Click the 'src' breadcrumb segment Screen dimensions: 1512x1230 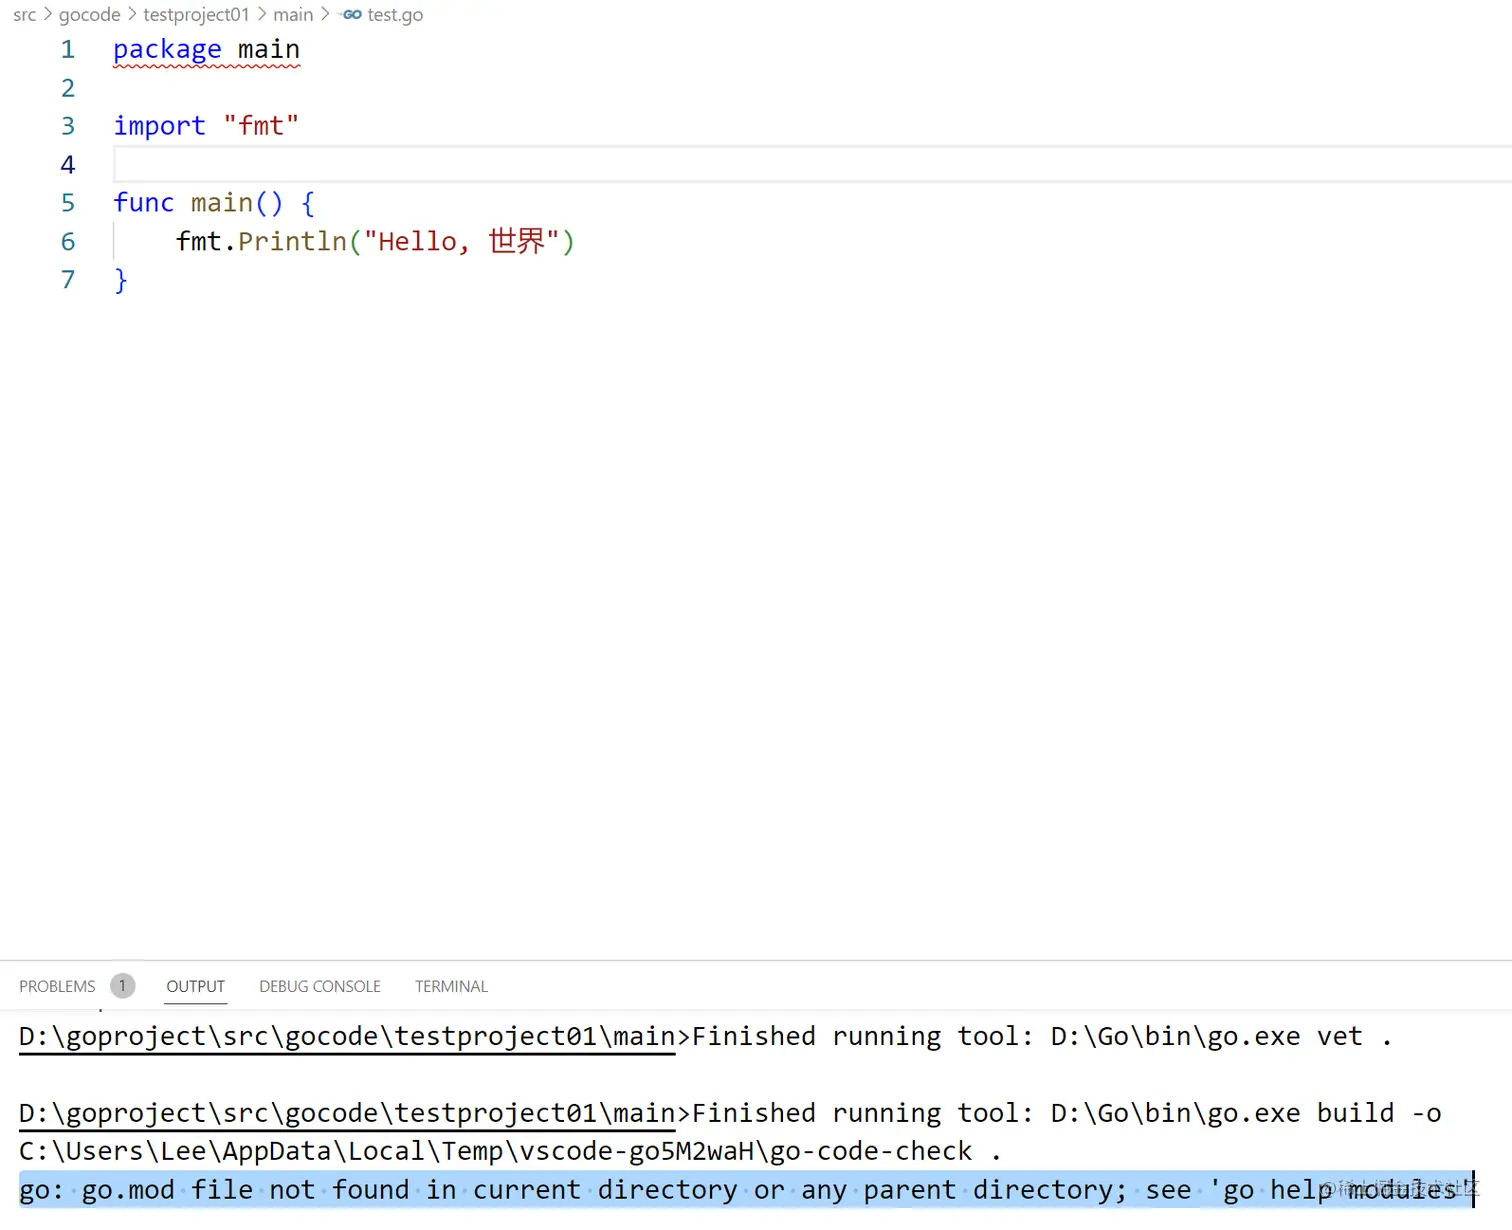tap(24, 15)
